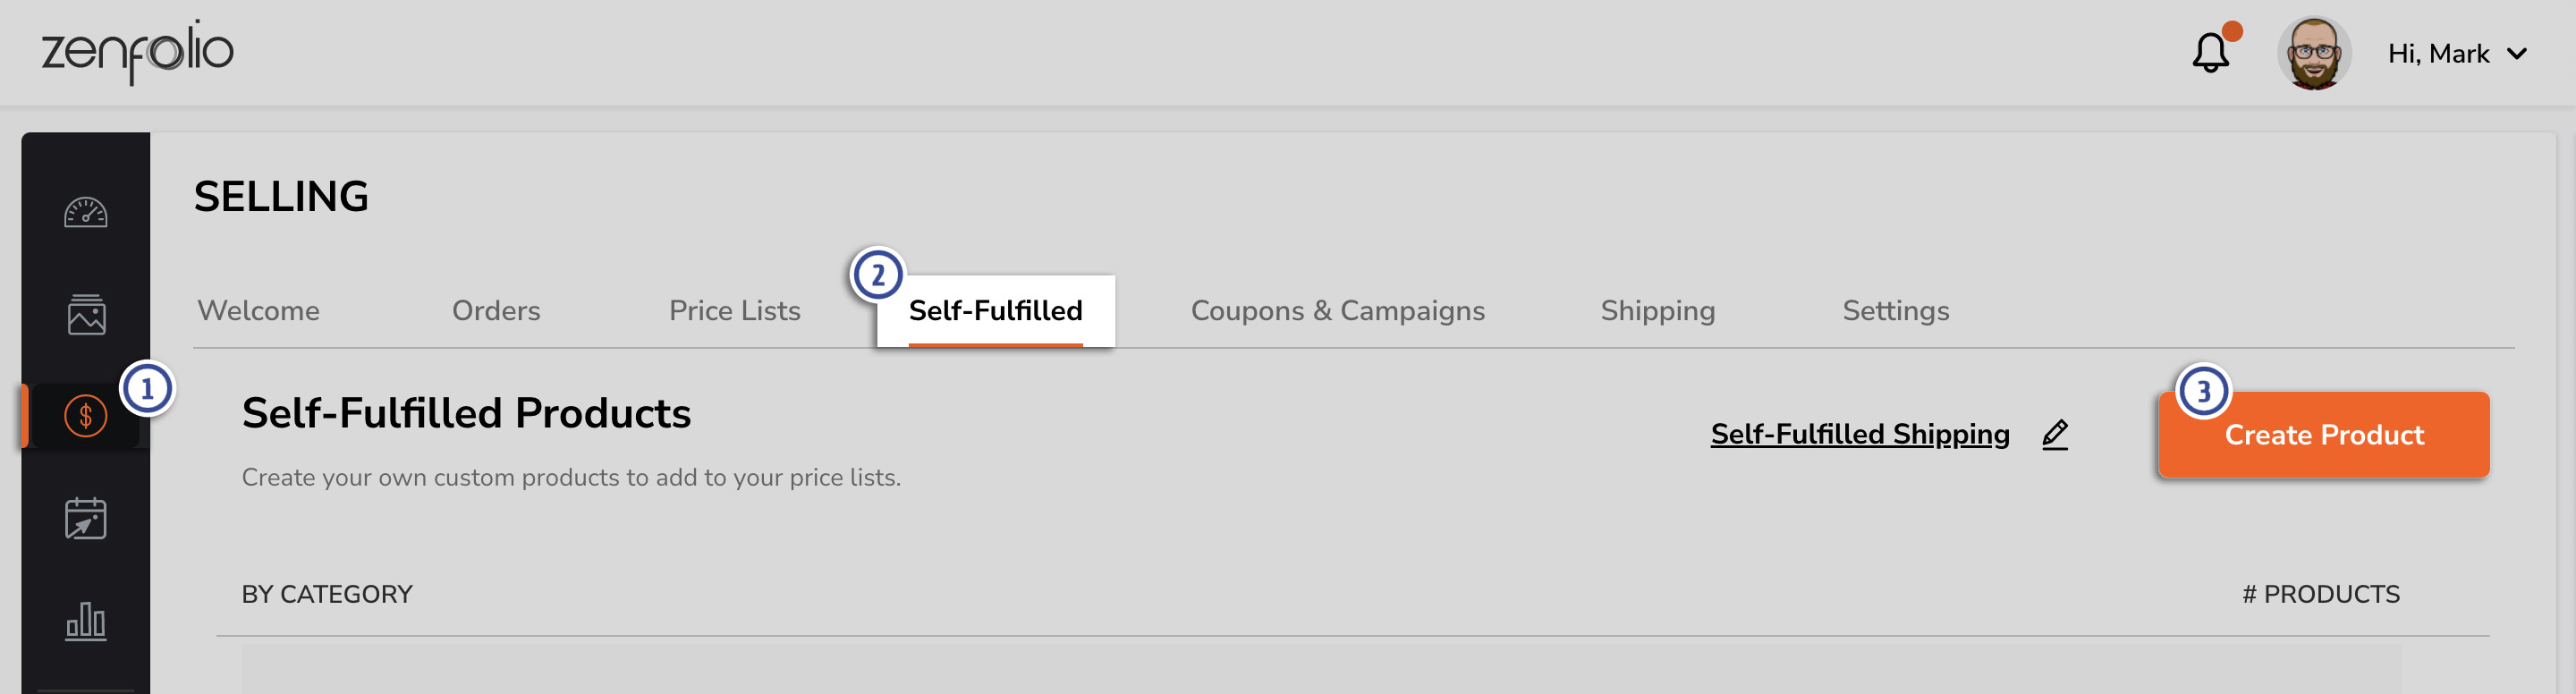Click the Create Product button
2576x694 pixels.
[x=2322, y=435]
